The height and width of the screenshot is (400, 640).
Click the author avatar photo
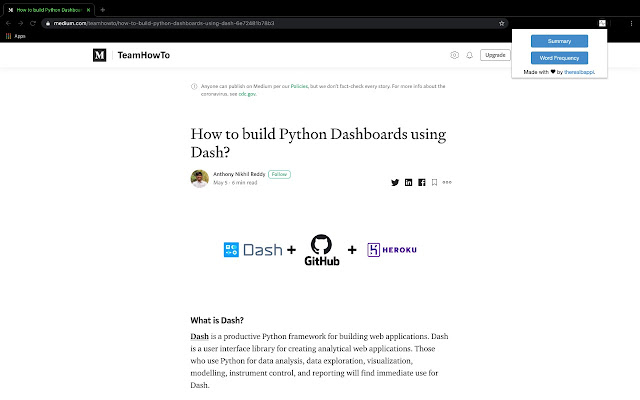point(200,178)
